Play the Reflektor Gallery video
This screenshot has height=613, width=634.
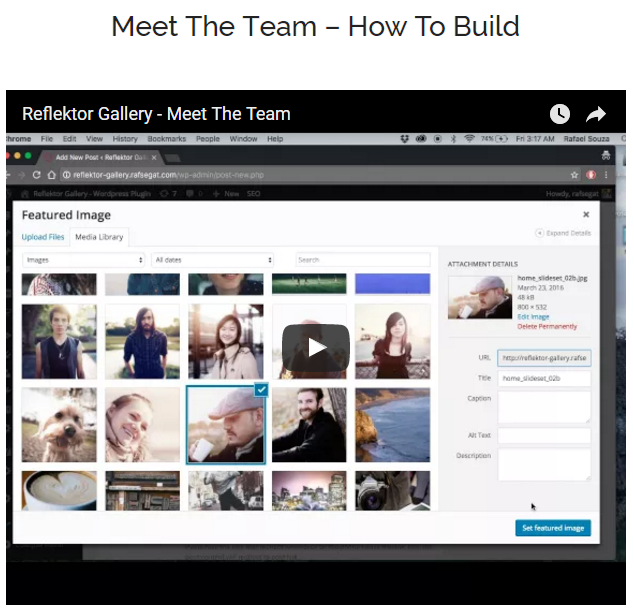[316, 348]
